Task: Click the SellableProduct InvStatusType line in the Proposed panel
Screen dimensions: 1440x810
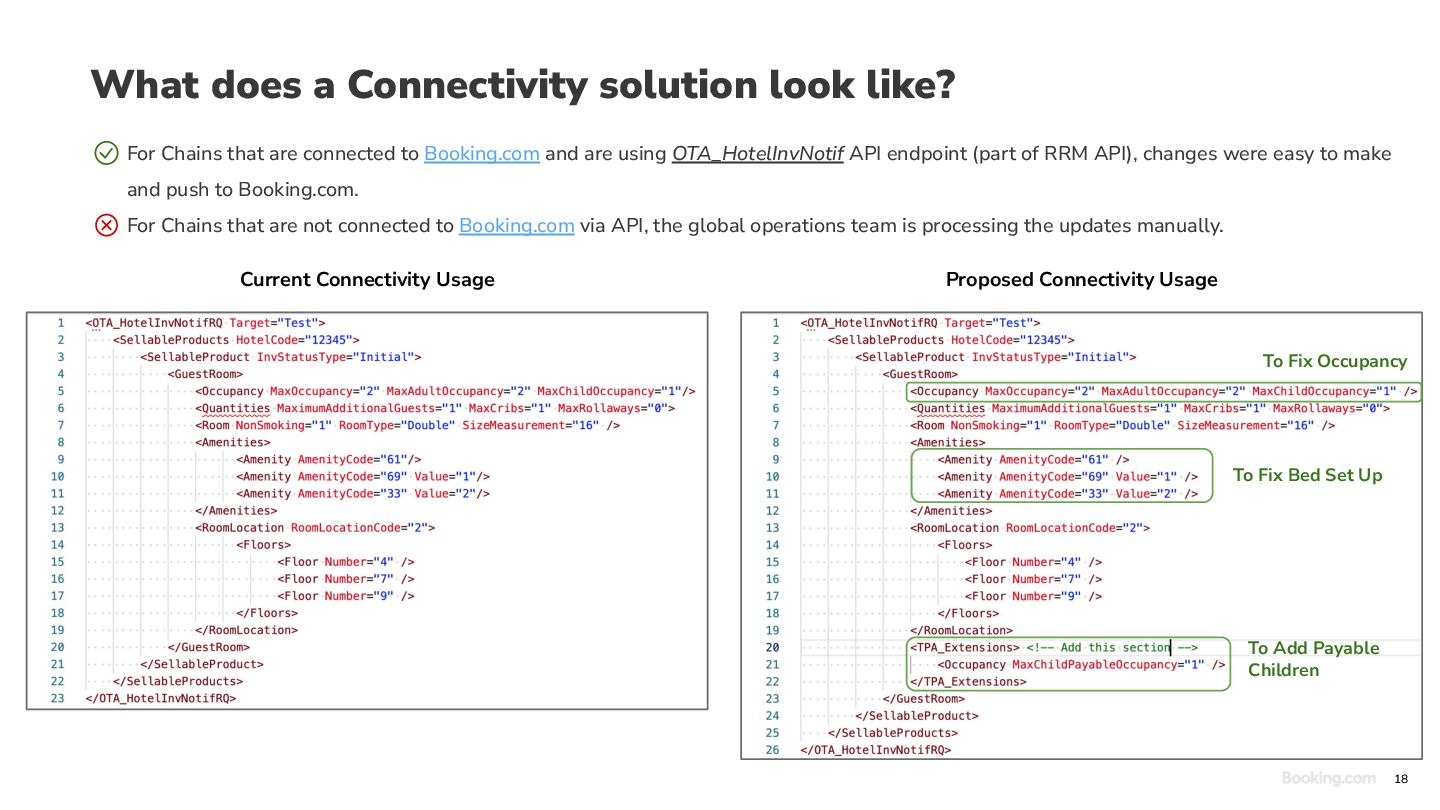Action: click(996, 357)
